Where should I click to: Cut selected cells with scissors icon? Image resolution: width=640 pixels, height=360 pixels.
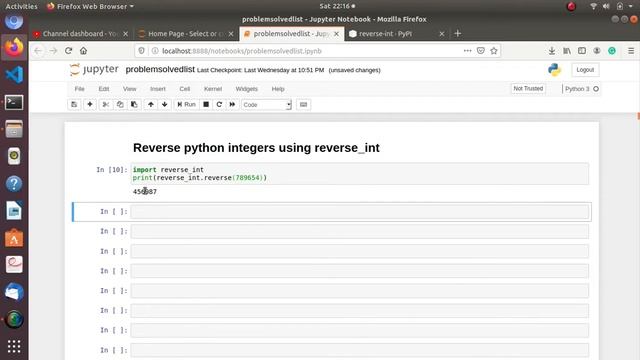tap(106, 104)
